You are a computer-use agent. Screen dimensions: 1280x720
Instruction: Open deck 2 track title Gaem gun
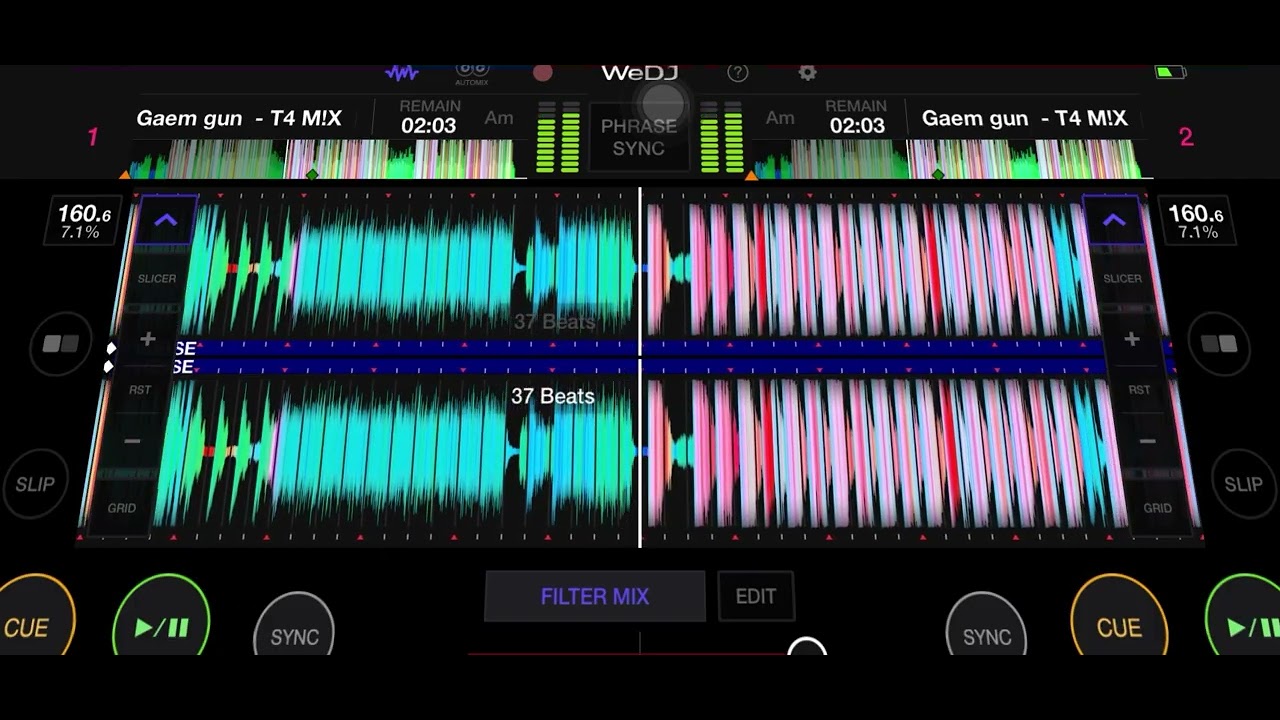coord(1024,118)
